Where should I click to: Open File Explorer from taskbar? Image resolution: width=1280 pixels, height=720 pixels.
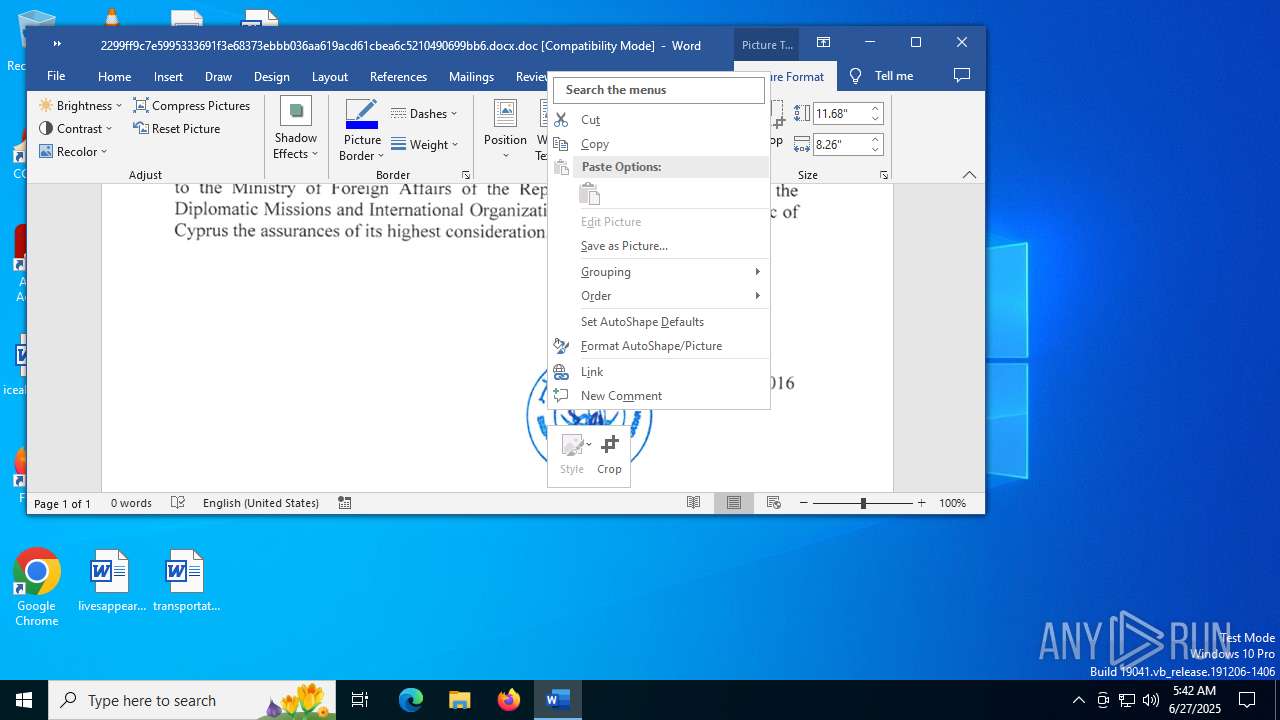click(460, 700)
